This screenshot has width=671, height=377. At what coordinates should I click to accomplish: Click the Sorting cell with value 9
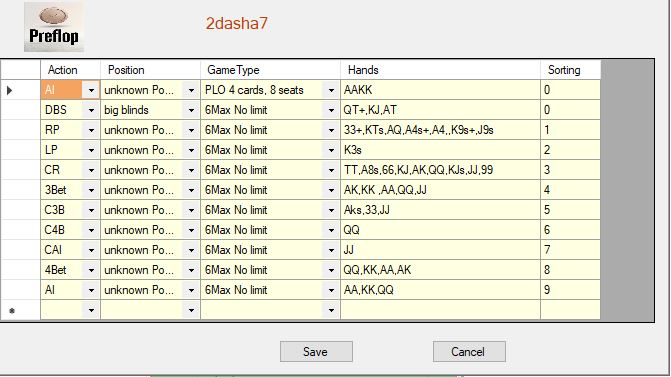coord(570,290)
